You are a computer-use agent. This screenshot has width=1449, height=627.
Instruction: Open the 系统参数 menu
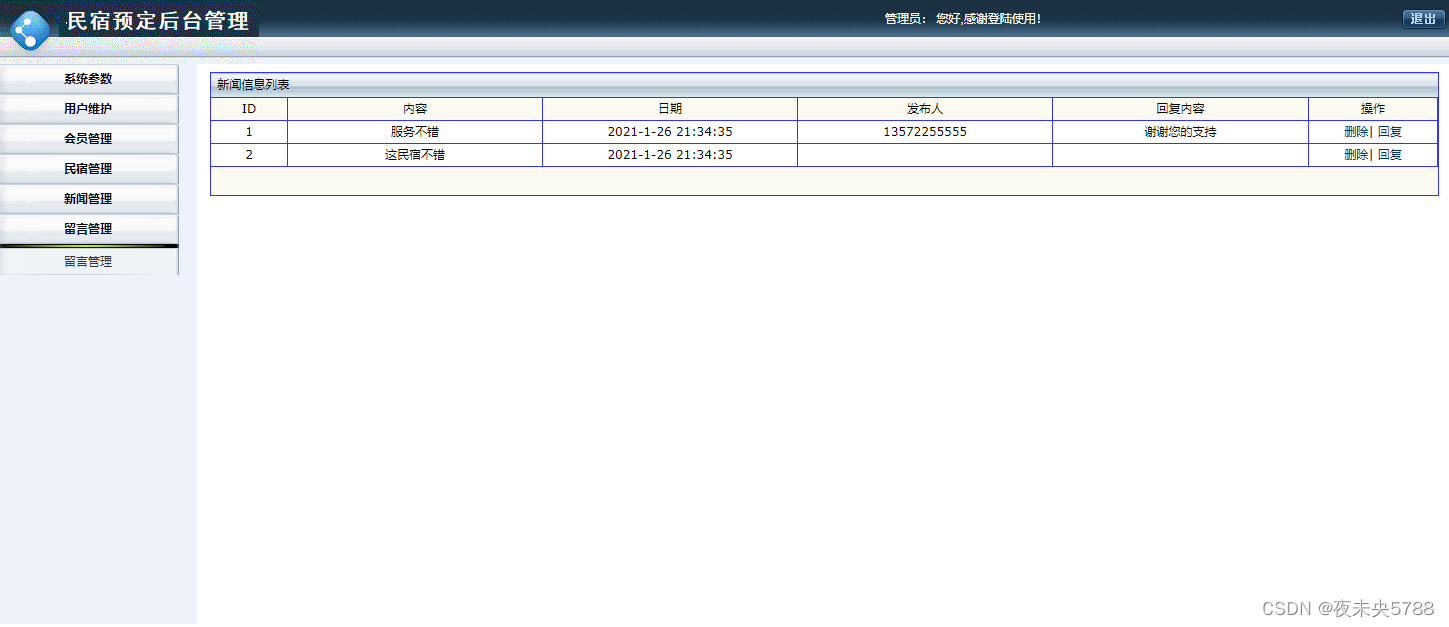[89, 79]
